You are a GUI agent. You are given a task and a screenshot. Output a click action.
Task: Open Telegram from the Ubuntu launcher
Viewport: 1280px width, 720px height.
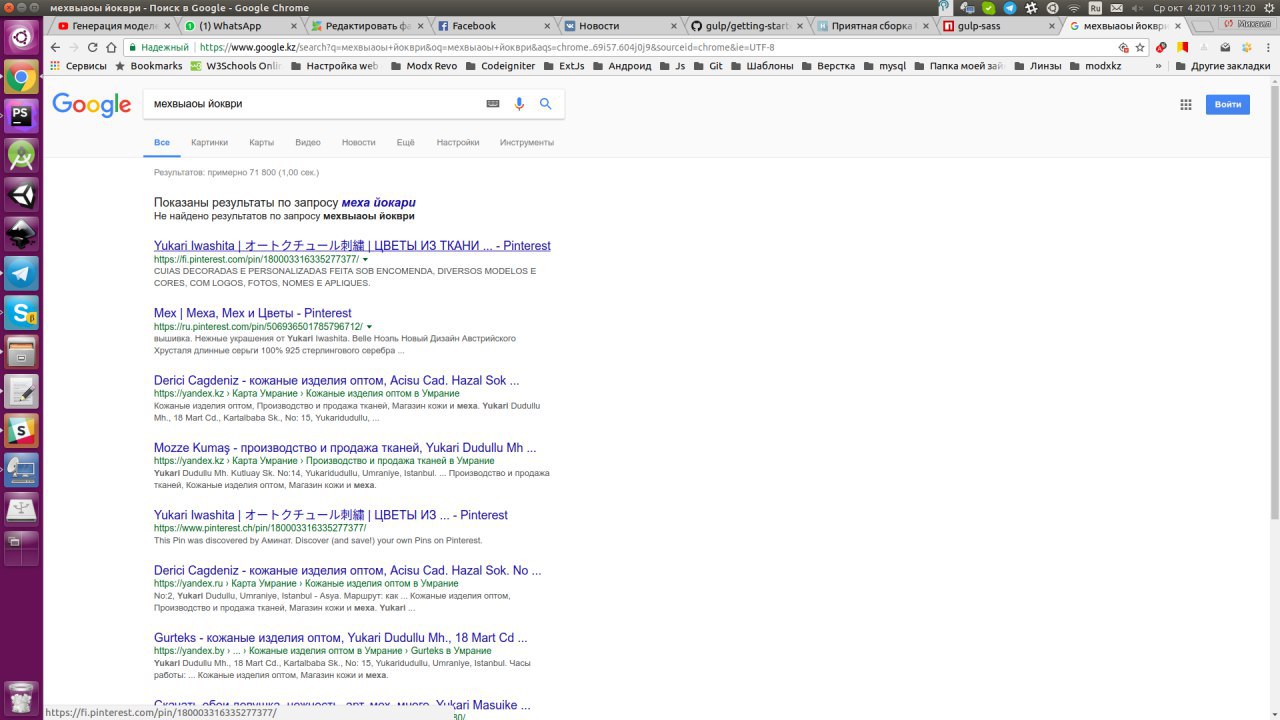click(22, 272)
